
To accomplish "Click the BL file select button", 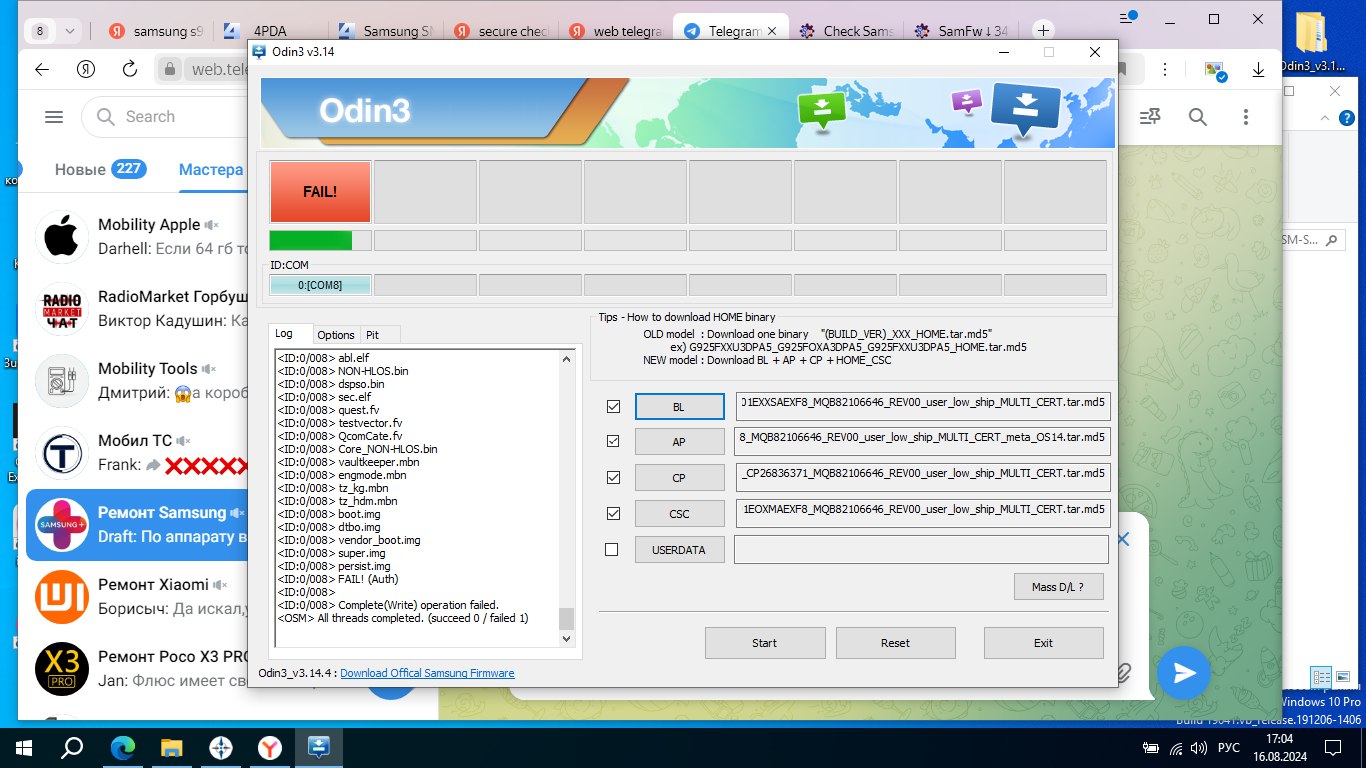I will (679, 406).
